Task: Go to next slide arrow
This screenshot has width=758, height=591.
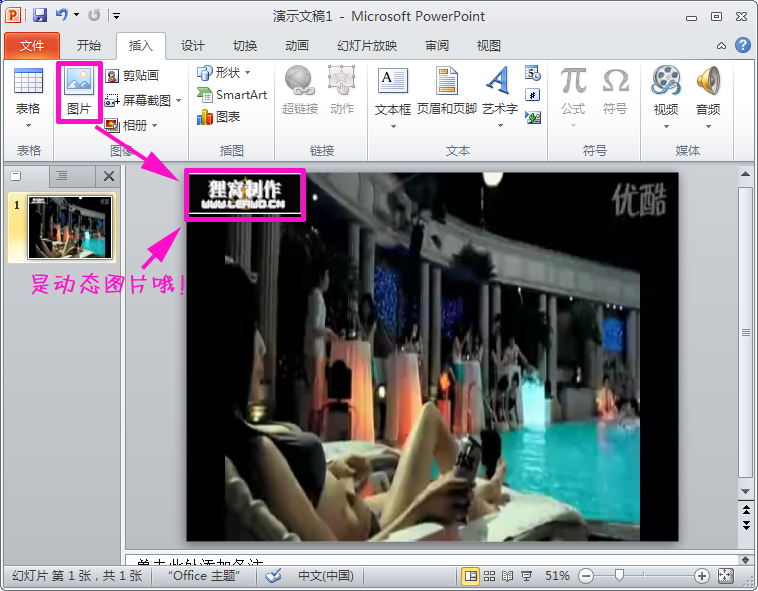Action: click(x=746, y=525)
